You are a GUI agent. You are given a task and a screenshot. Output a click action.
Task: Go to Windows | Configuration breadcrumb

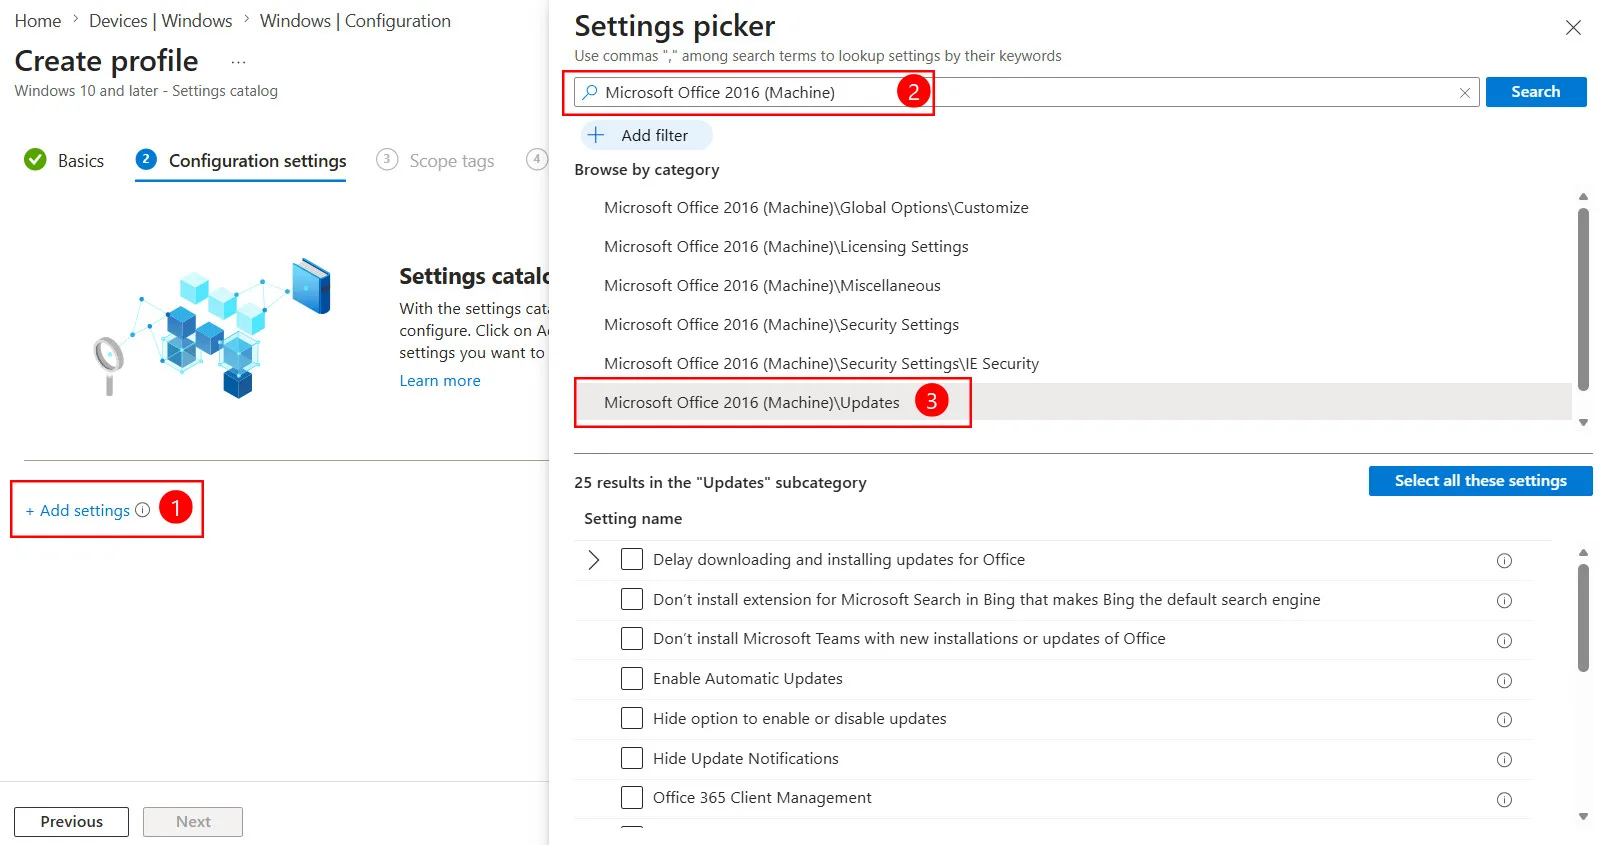[x=355, y=21]
